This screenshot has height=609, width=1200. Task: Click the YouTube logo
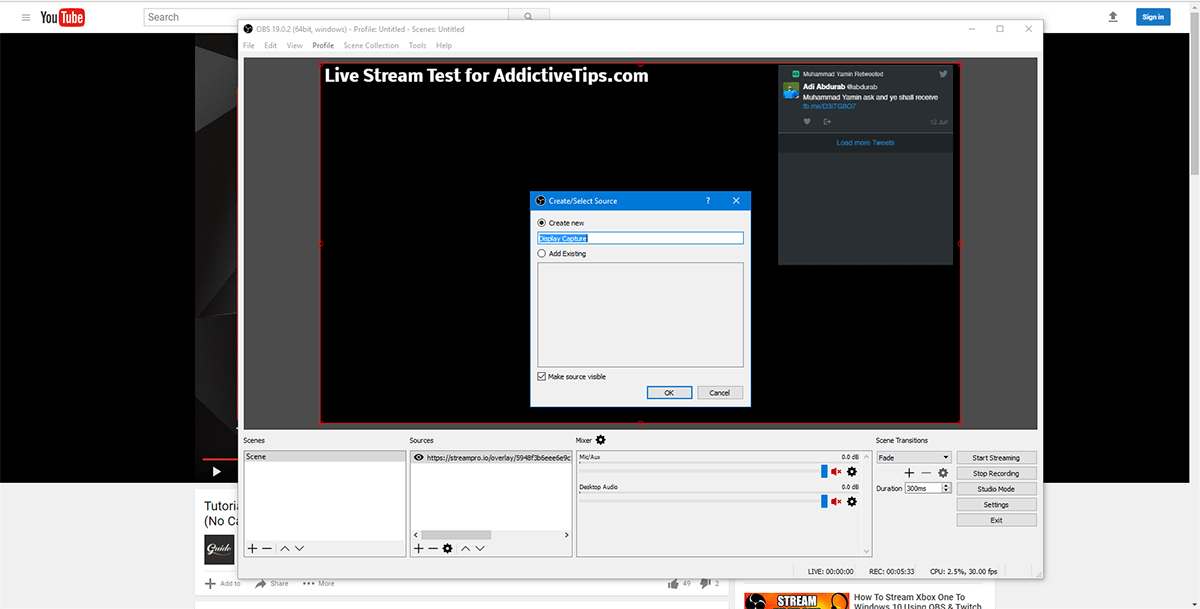tap(62, 17)
